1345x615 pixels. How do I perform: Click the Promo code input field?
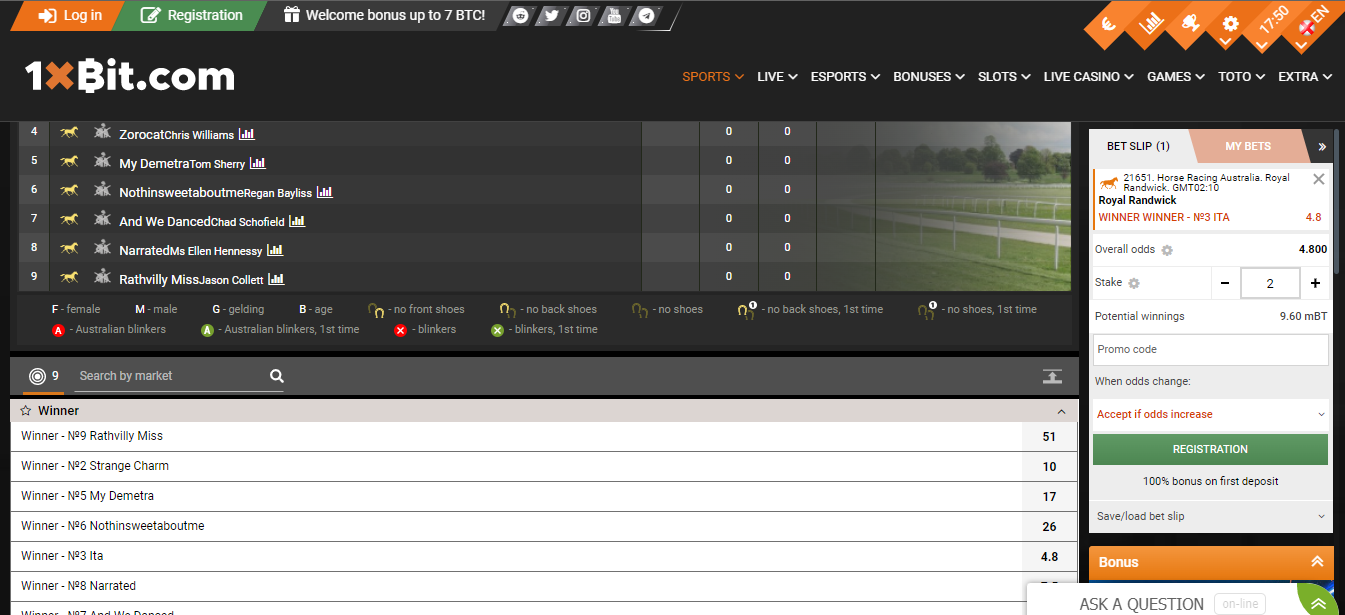pos(1210,350)
